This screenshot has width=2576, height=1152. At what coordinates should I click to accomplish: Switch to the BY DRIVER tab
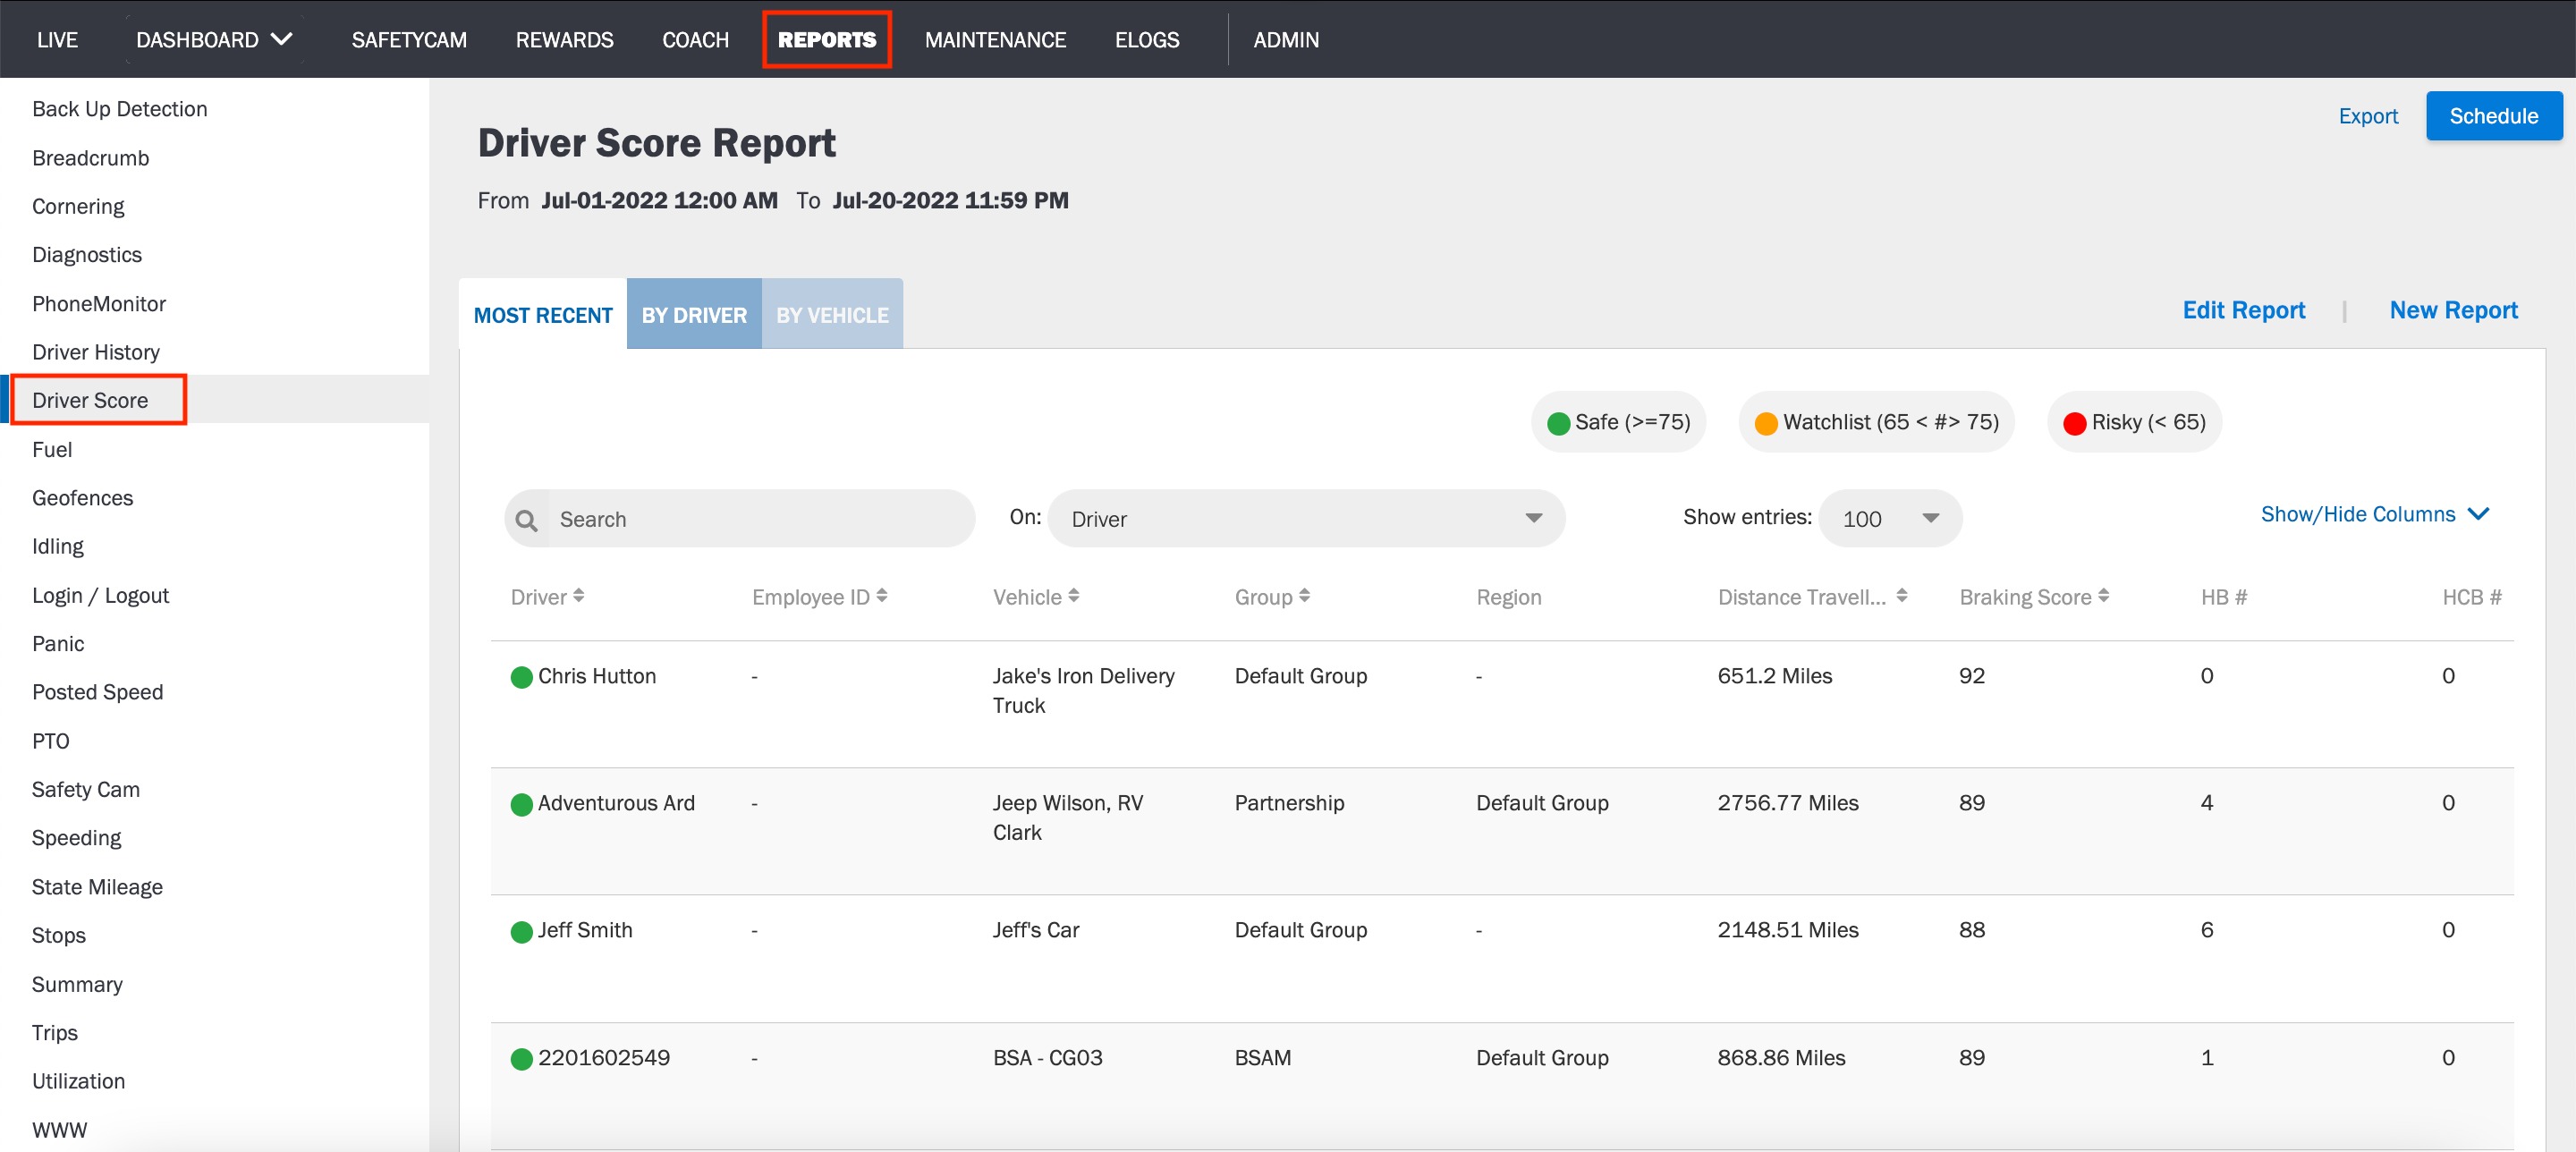[x=694, y=315]
